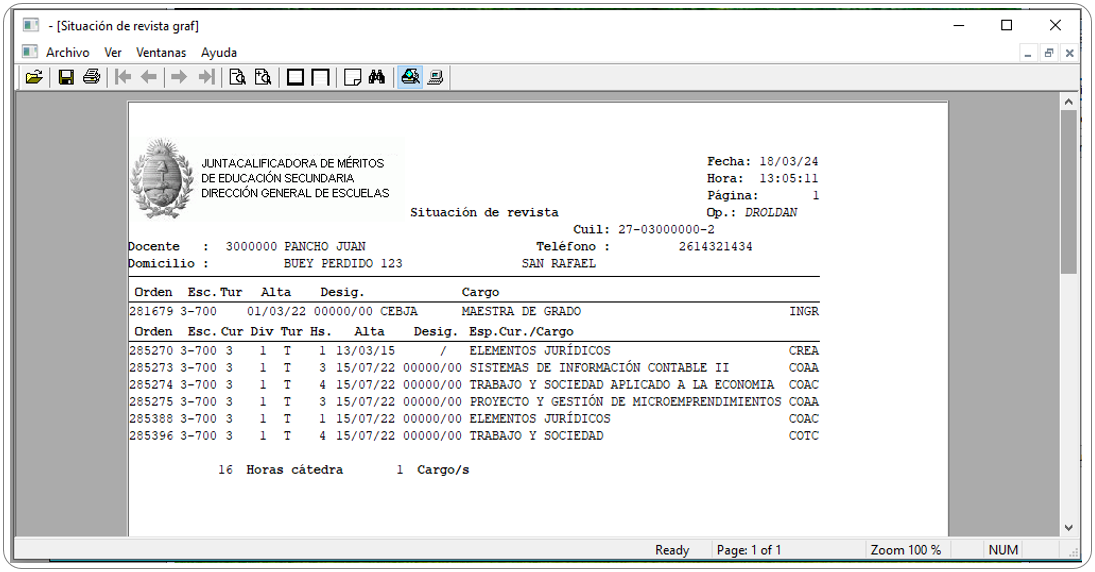This screenshot has height=572, width=1095.
Task: Click the document icon beside the Archivo menu
Action: click(x=29, y=52)
